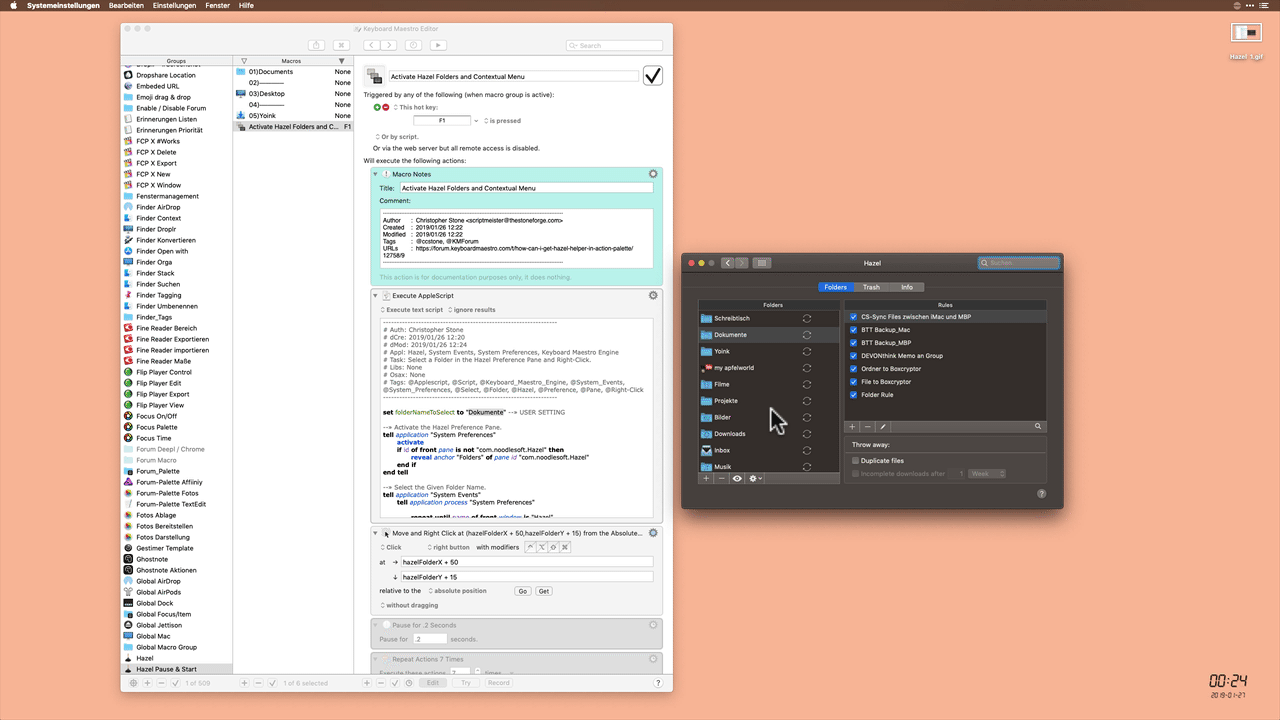Collapse the Execute AppleScript action
1280x720 pixels.
(x=376, y=296)
